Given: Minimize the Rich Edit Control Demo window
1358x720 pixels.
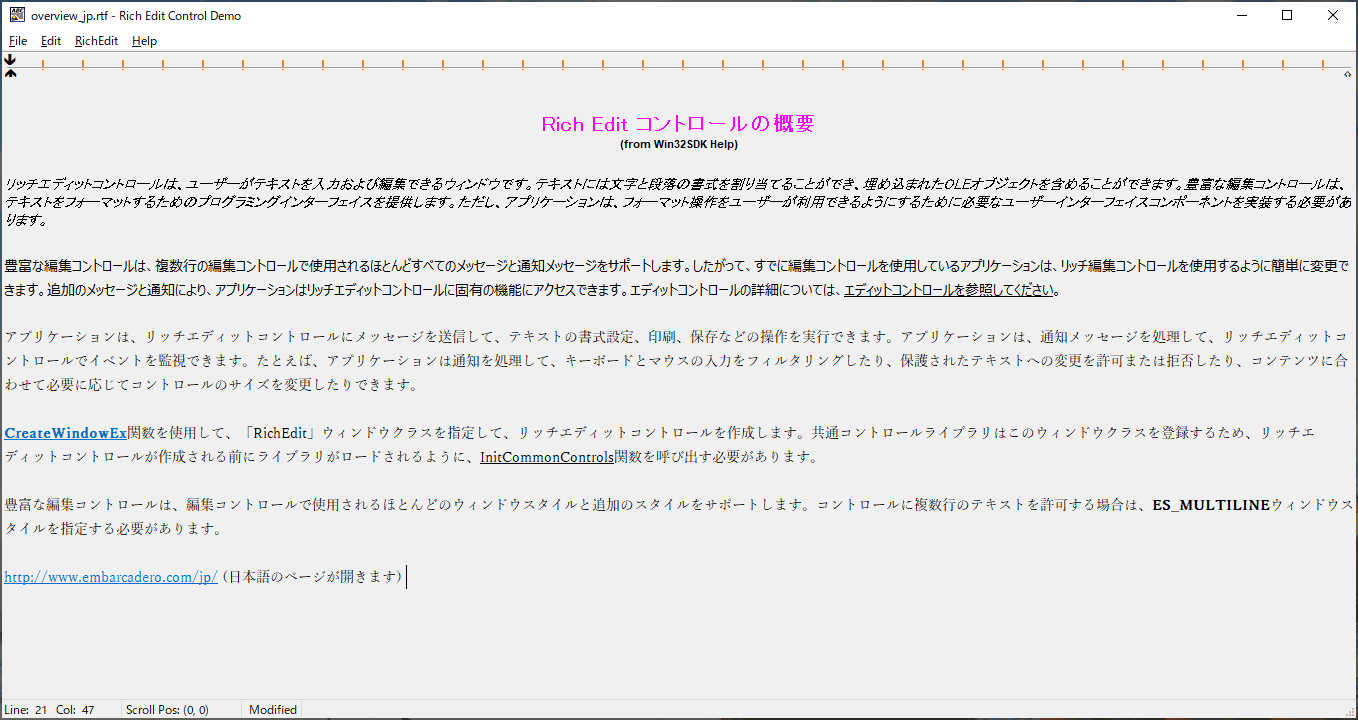Looking at the screenshot, I should 1241,15.
